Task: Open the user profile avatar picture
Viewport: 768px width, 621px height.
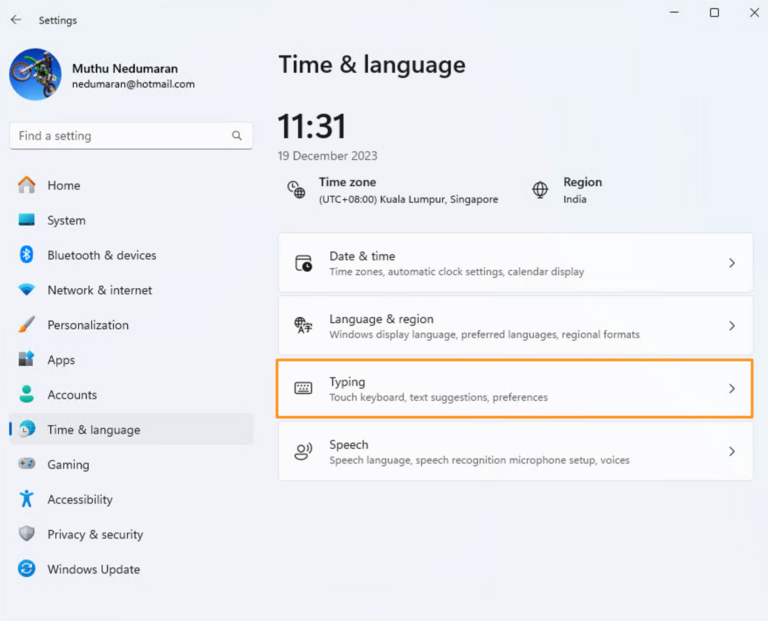Action: click(x=35, y=75)
